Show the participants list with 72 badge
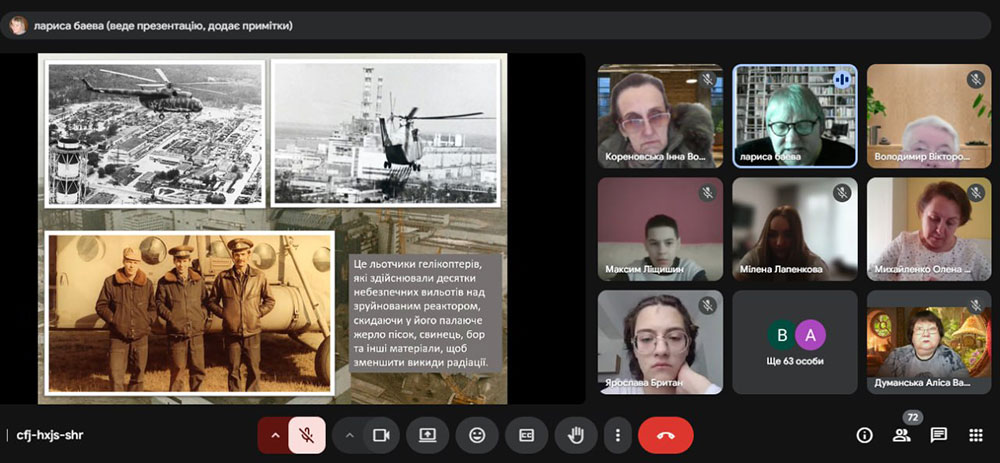Image resolution: width=1000 pixels, height=463 pixels. [902, 435]
